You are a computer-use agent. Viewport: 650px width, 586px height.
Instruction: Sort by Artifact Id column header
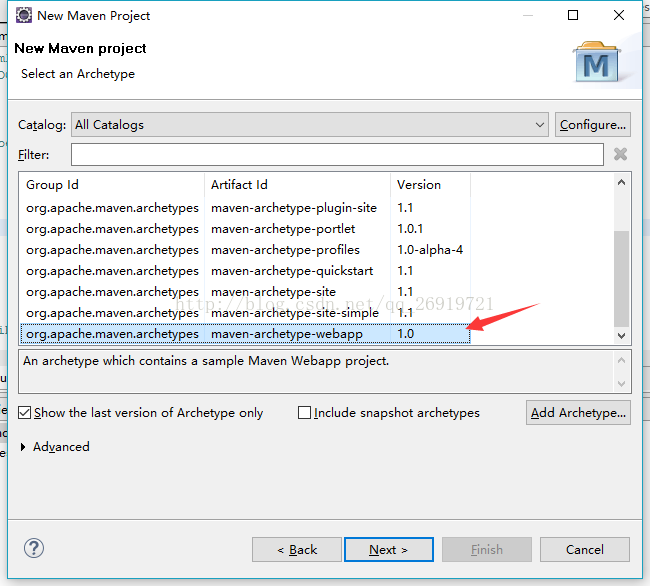pyautogui.click(x=297, y=184)
